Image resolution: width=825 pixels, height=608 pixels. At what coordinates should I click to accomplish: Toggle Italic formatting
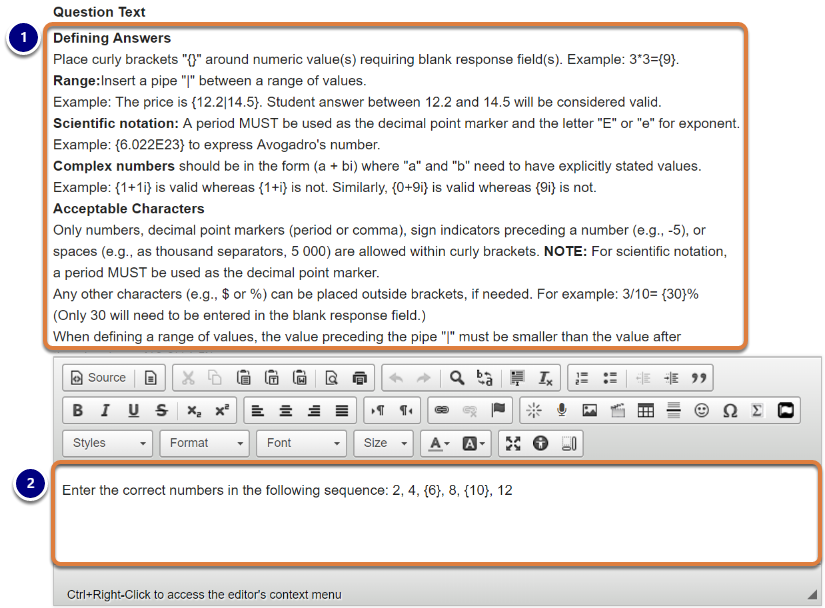[x=105, y=410]
